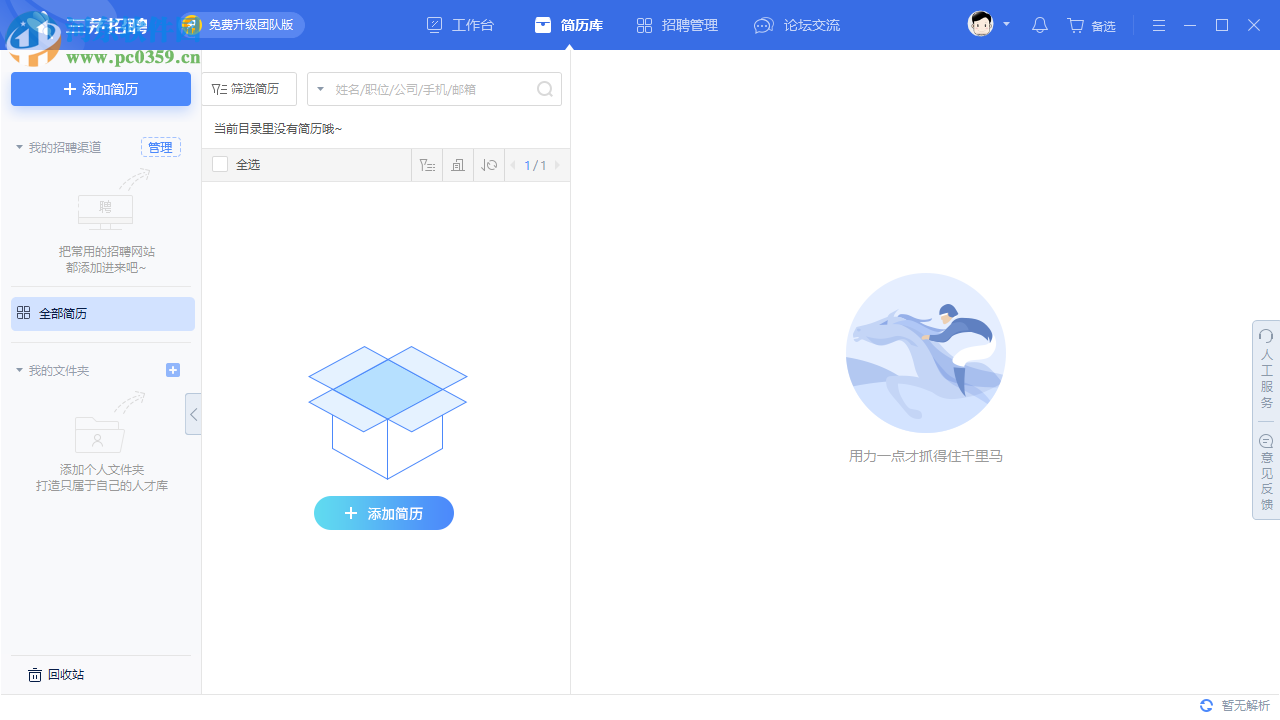Click the filter icon on the list toolbar

427,165
